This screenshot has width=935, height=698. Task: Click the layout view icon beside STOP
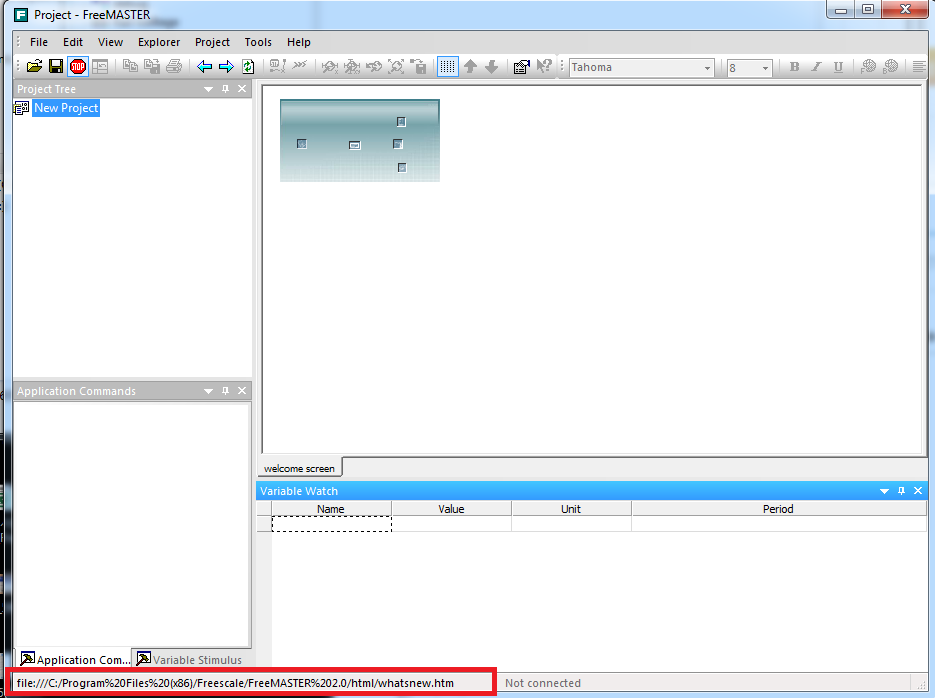100,66
